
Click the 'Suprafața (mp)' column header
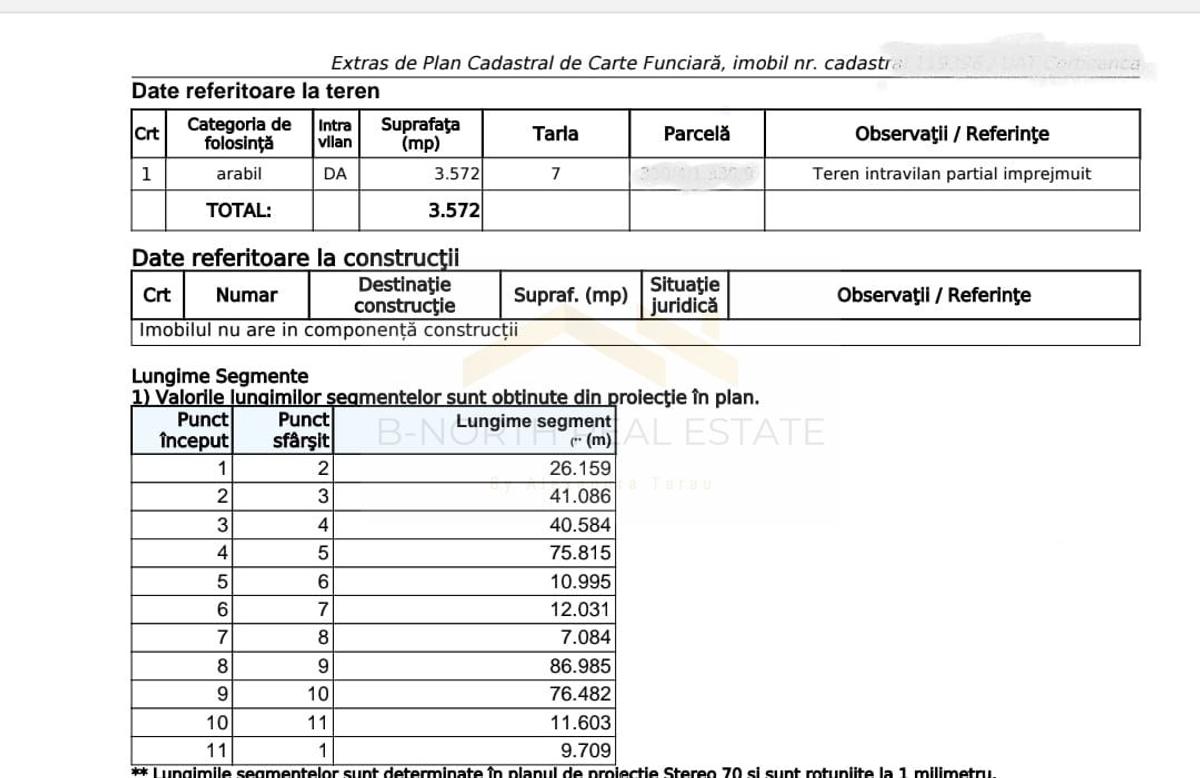pos(420,134)
